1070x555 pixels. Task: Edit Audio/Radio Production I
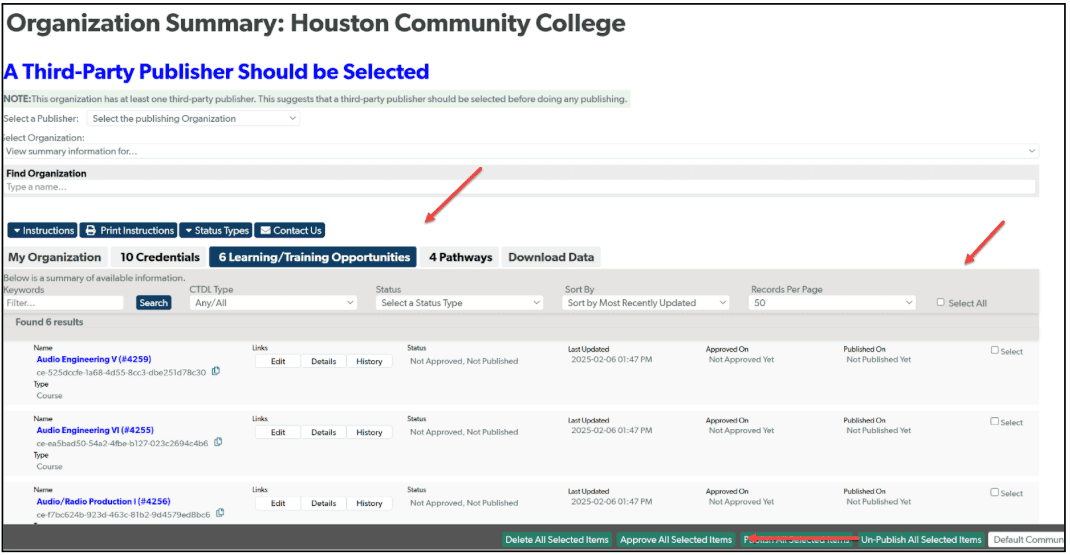point(278,504)
